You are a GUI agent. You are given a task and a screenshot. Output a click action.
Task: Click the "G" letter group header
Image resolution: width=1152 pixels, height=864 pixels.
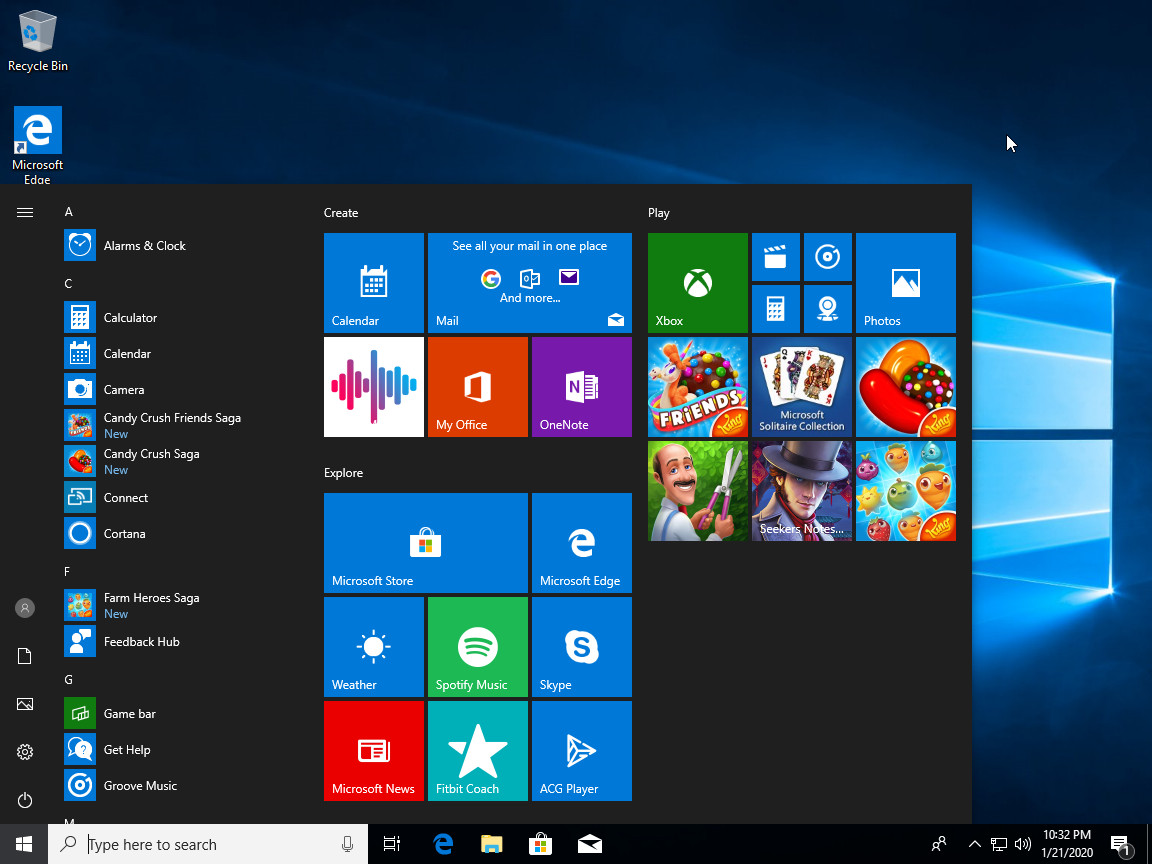[68, 680]
